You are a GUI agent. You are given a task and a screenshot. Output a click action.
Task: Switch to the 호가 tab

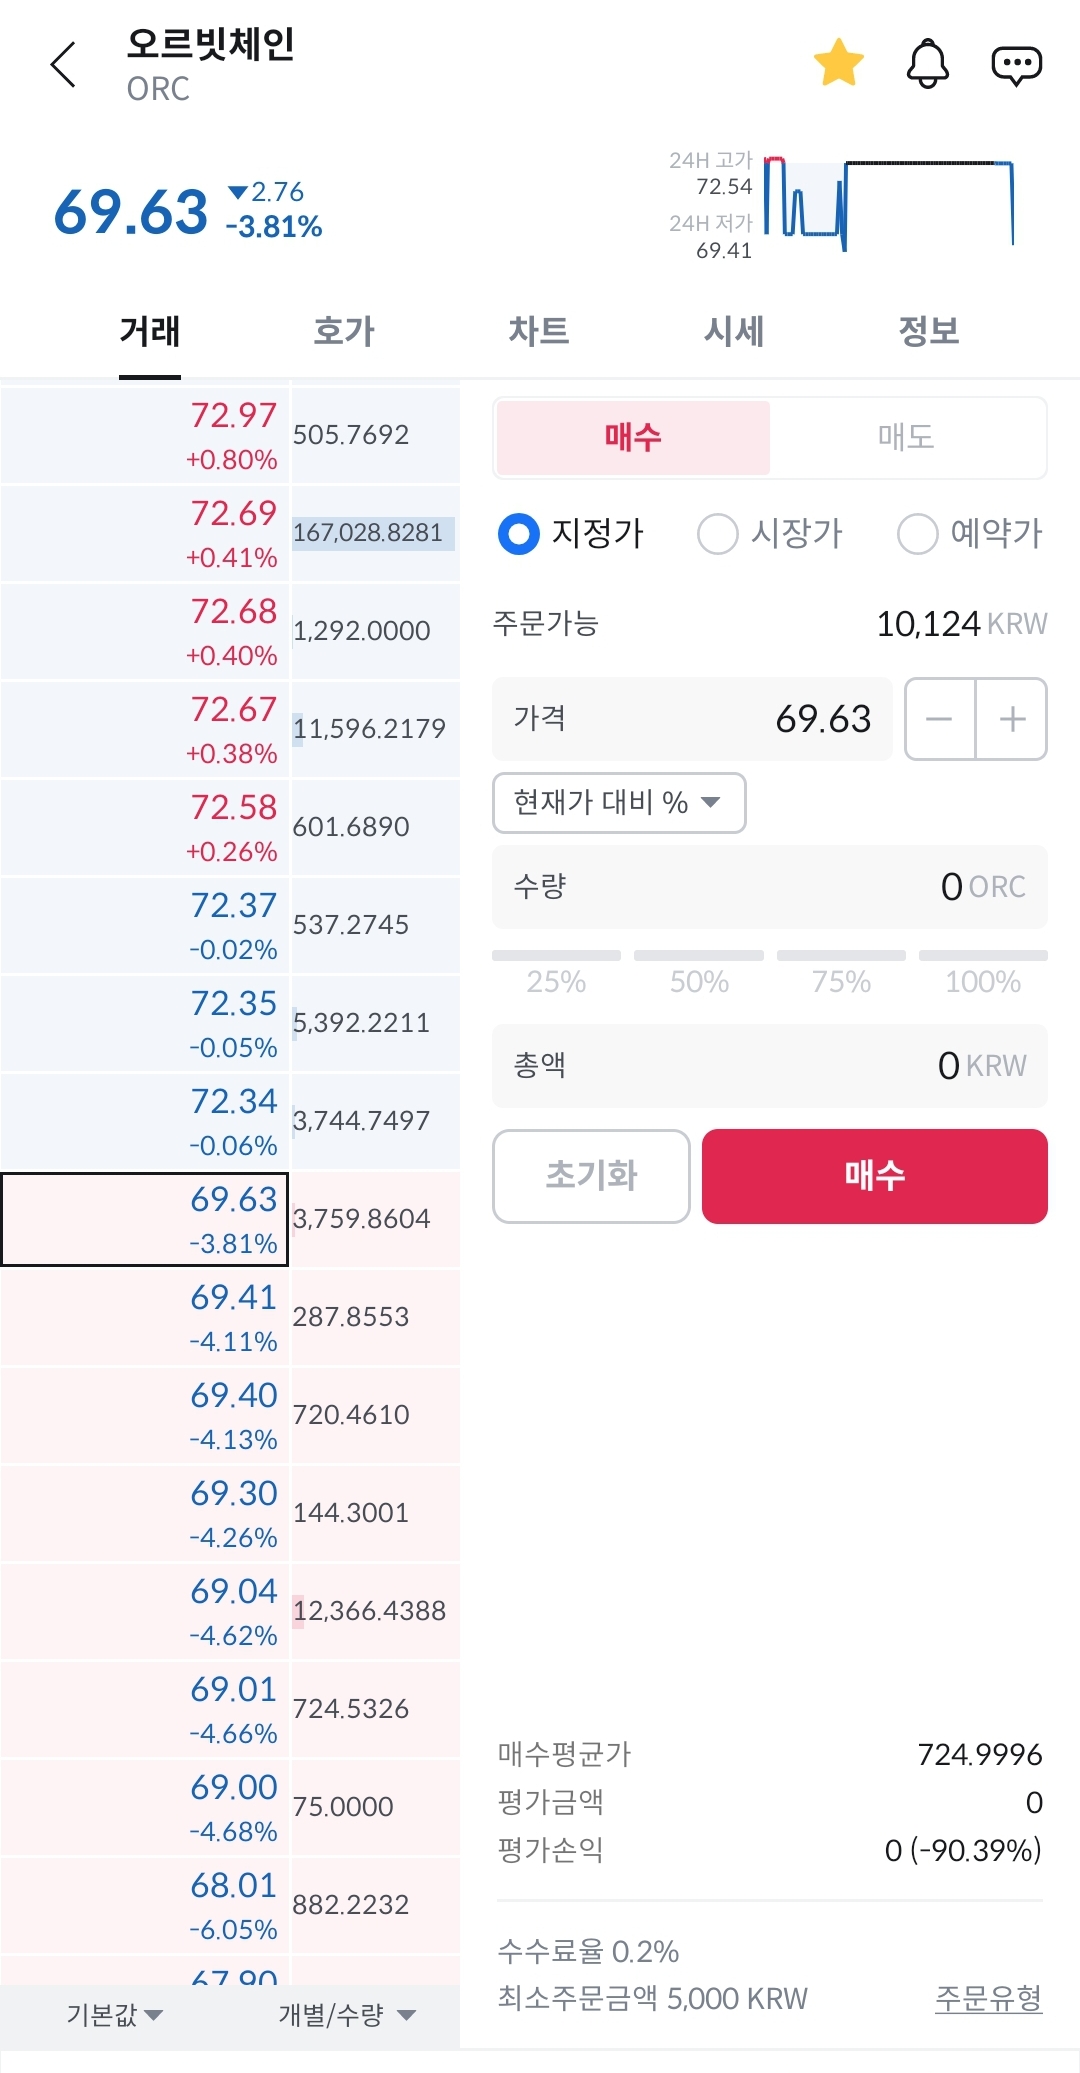point(343,331)
